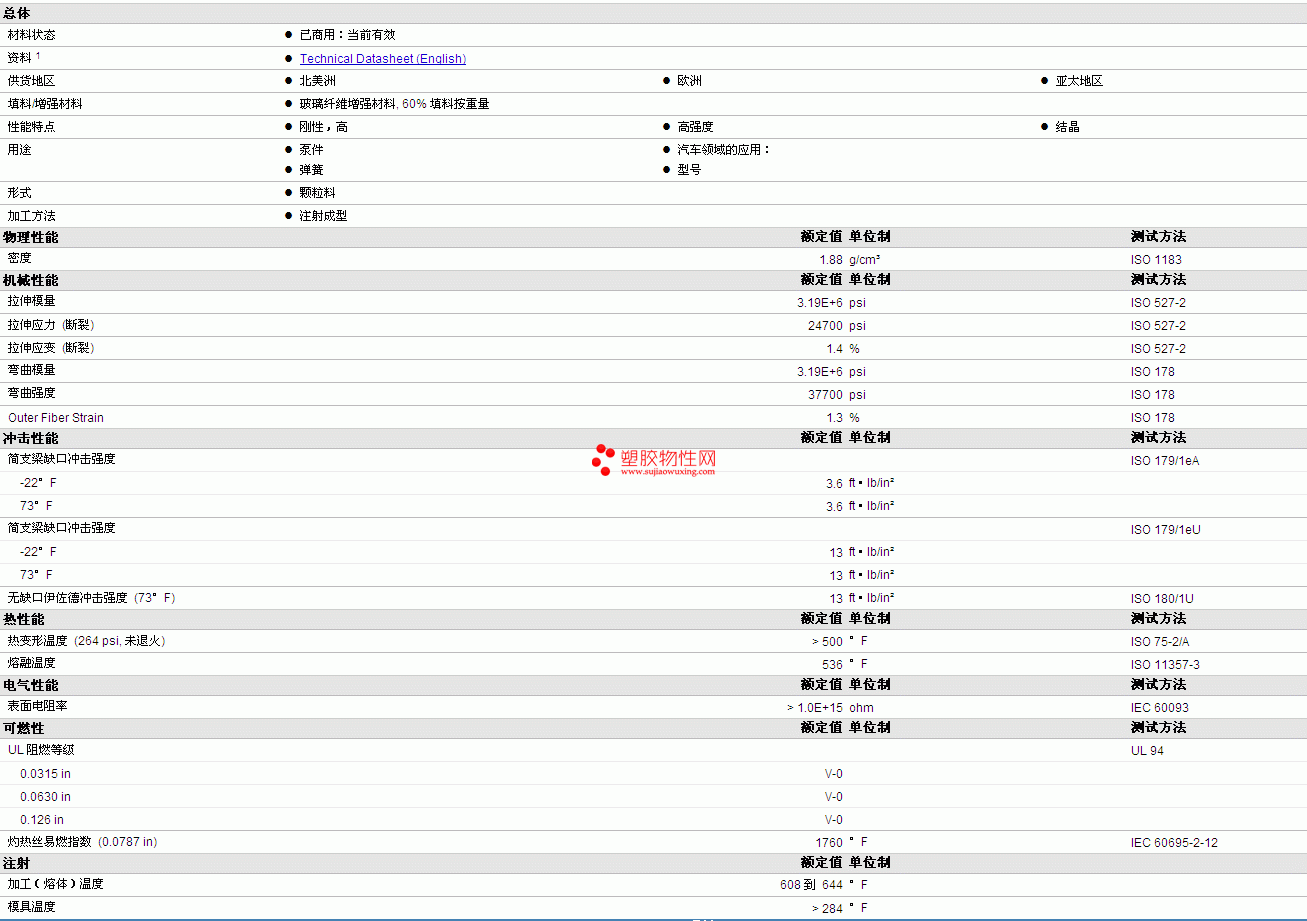This screenshot has width=1307, height=921.
Task: Open the Technical Datasheet (English) link
Action: pyautogui.click(x=383, y=59)
